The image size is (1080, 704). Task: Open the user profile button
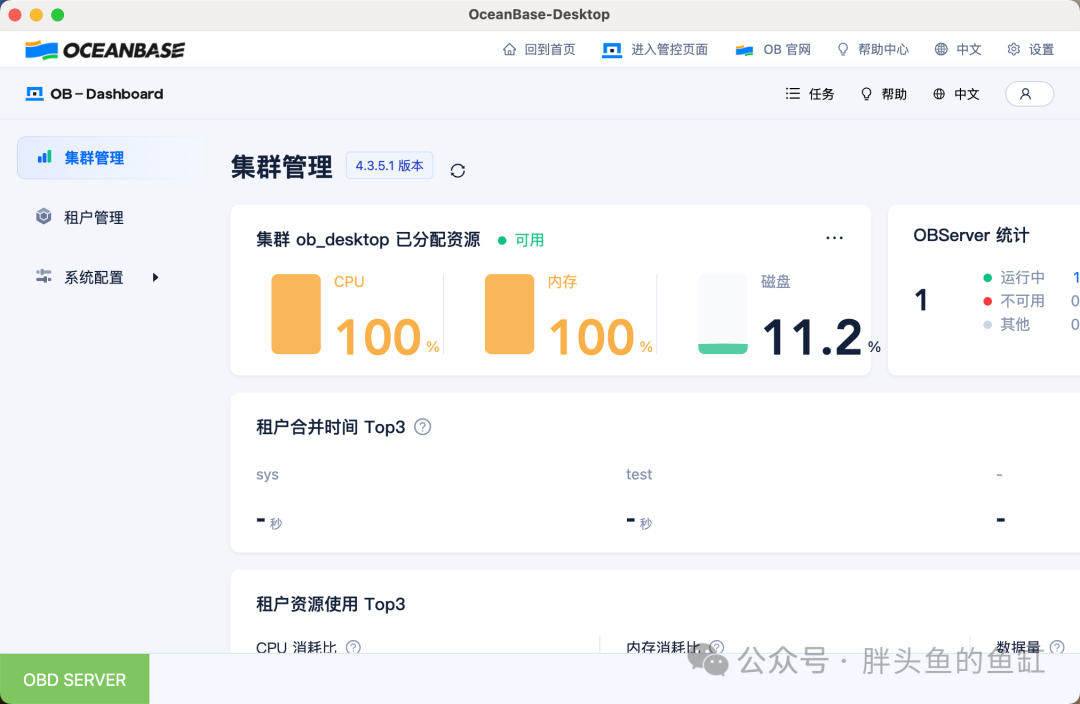(x=1029, y=94)
